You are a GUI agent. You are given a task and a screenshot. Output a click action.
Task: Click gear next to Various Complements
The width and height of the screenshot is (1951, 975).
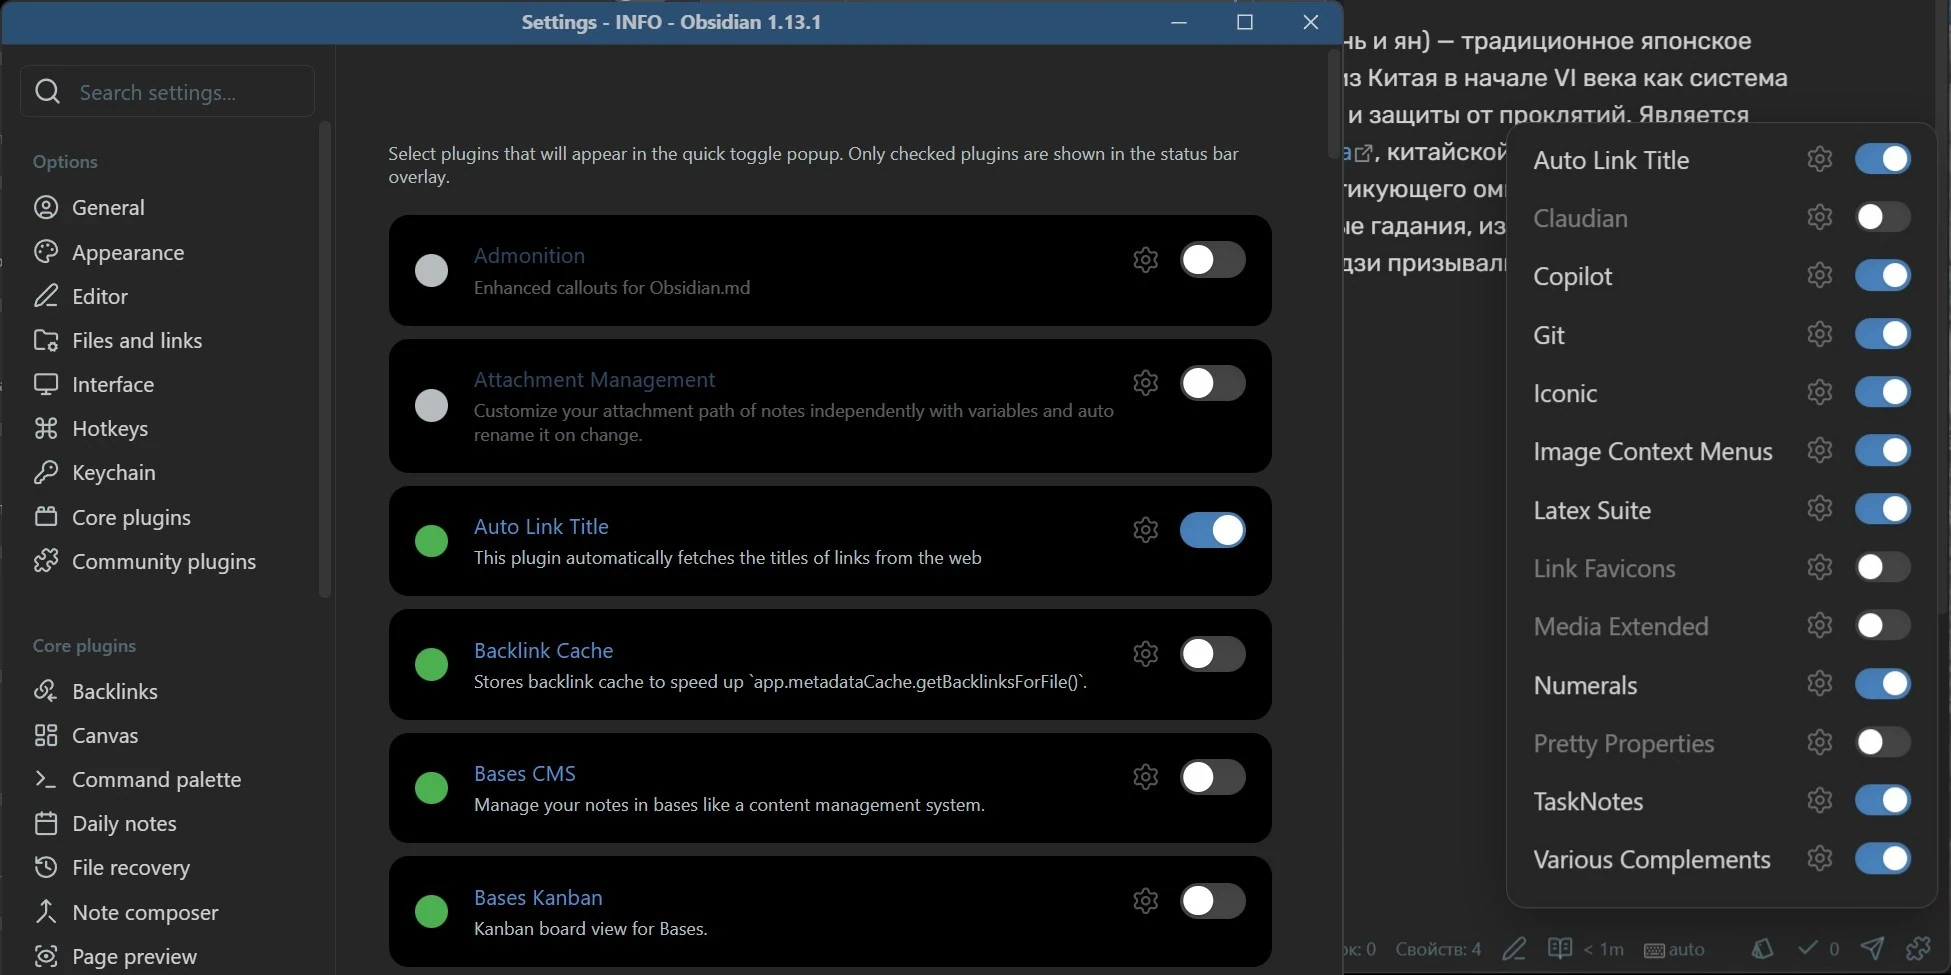1820,858
